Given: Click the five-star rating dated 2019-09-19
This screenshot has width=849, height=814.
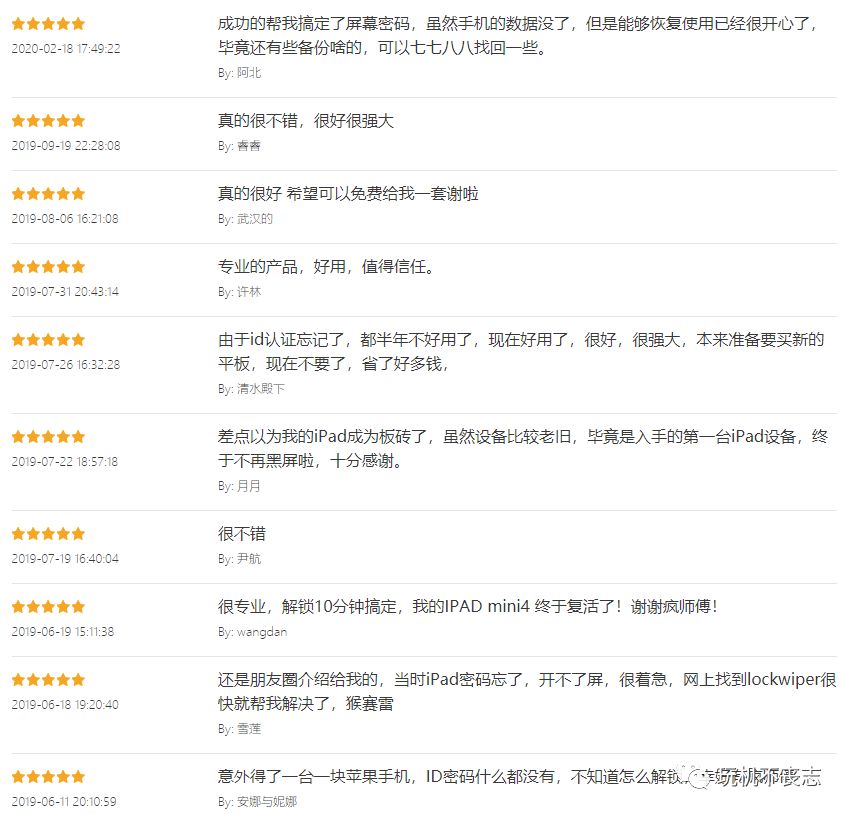Looking at the screenshot, I should click(x=48, y=121).
